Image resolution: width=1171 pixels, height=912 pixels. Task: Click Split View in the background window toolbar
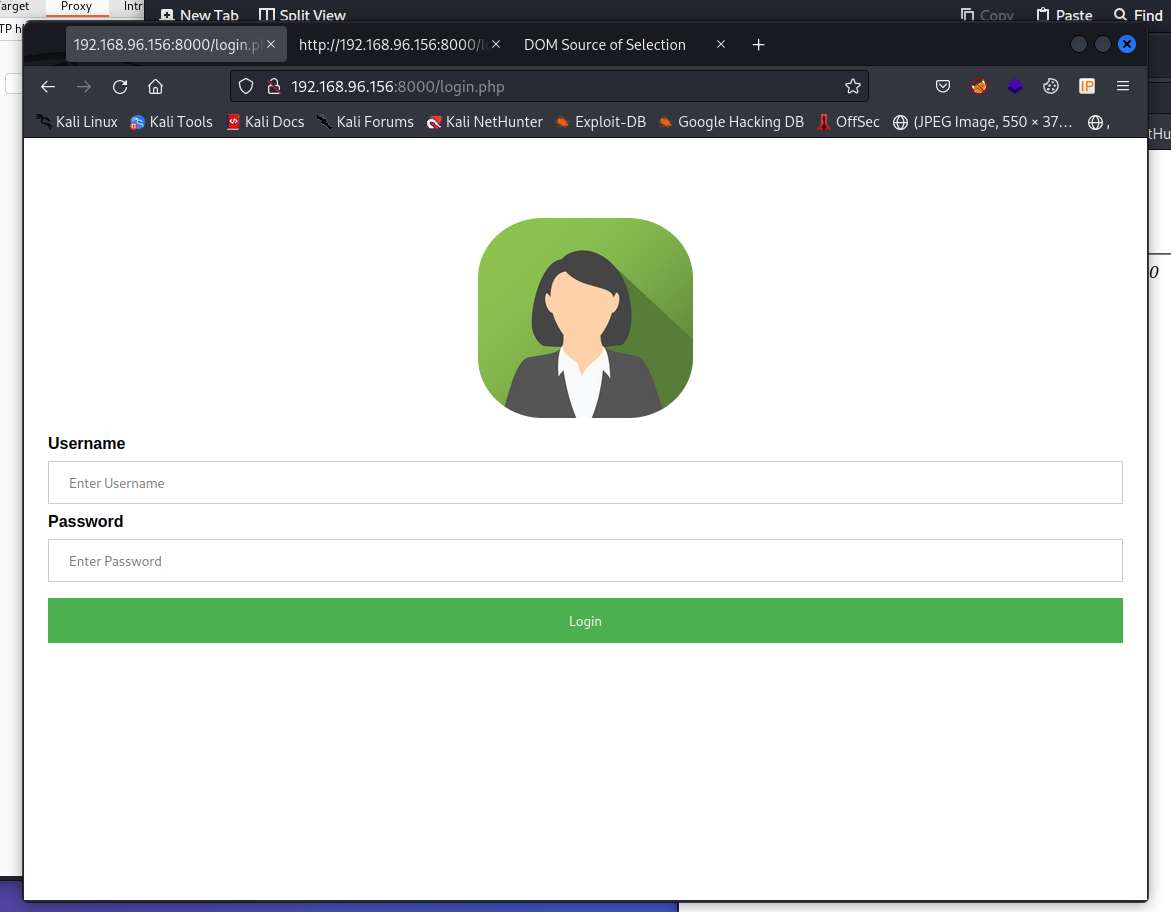tap(302, 15)
